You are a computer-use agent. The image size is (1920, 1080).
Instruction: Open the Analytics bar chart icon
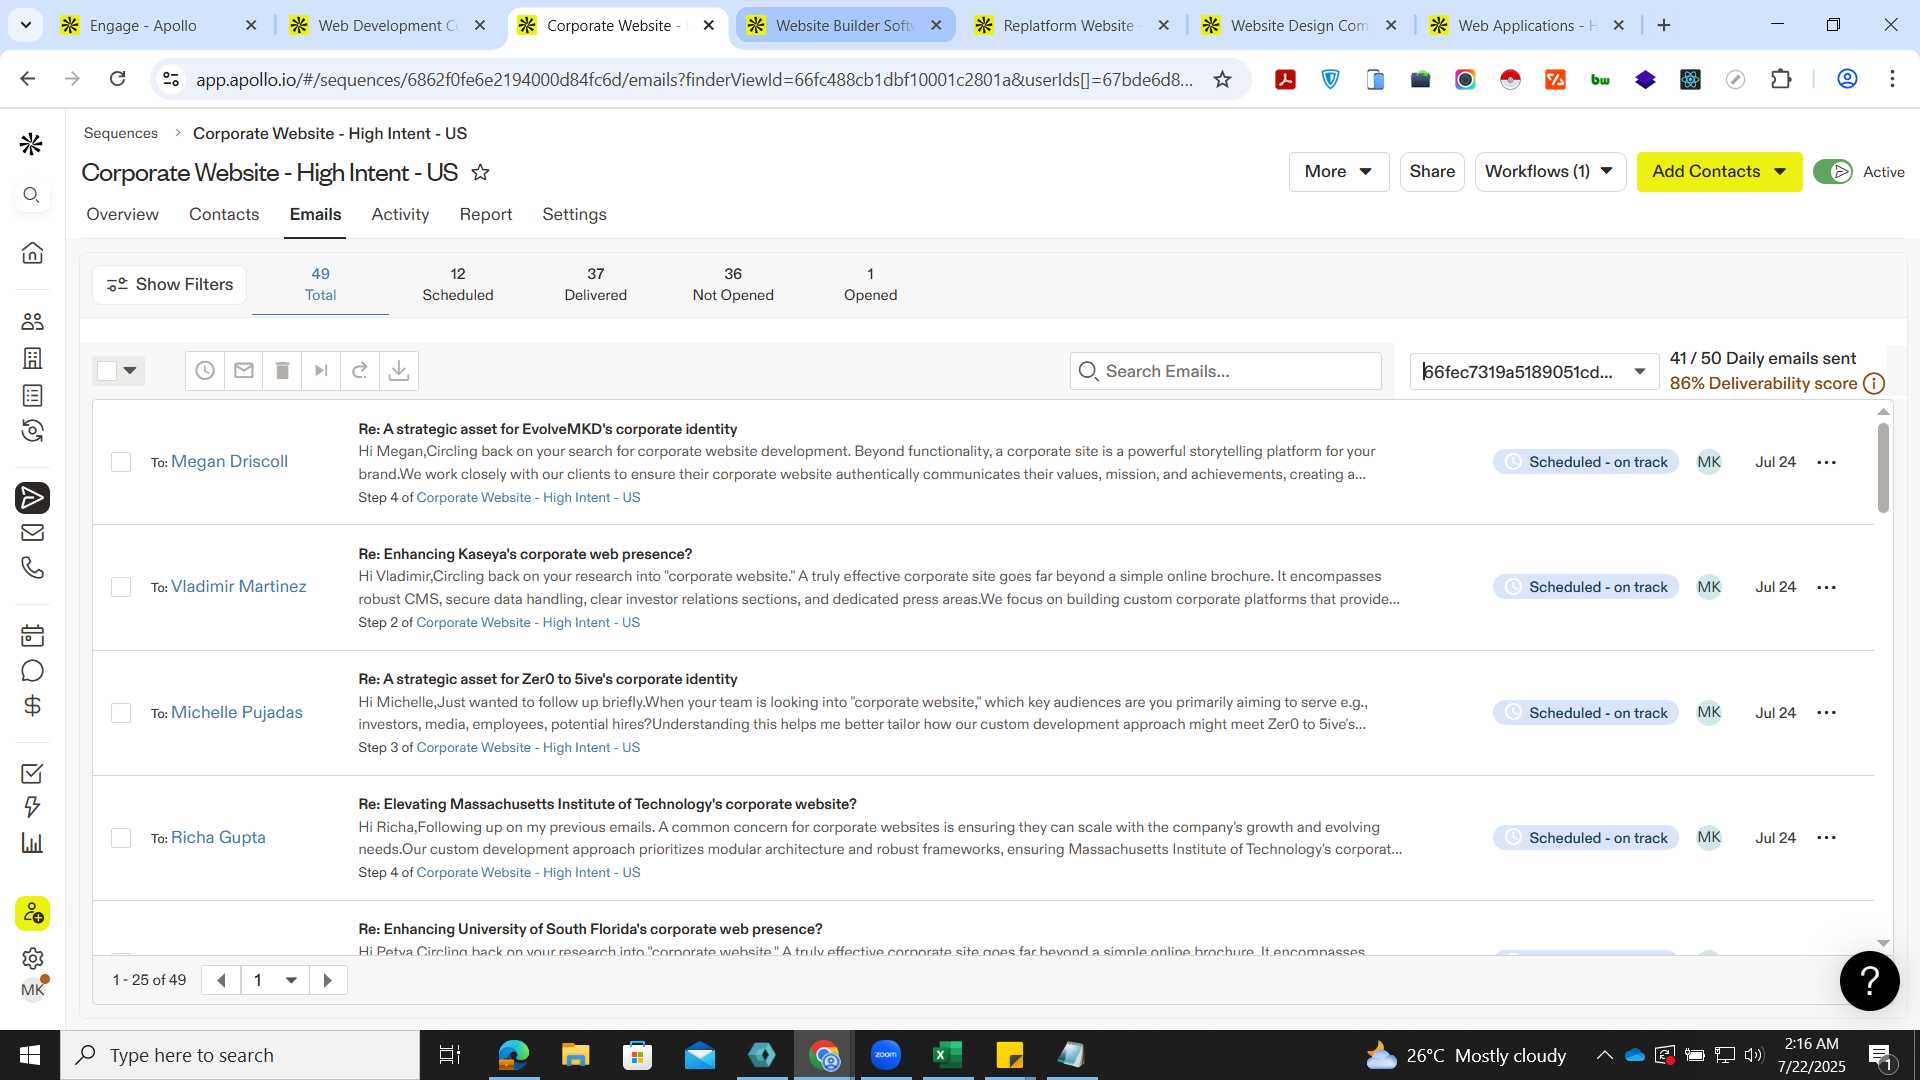coord(32,843)
